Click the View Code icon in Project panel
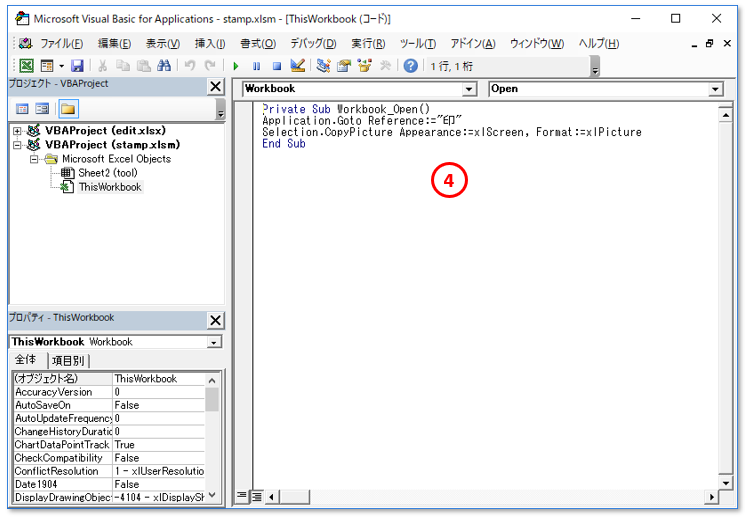Screen dimensions: 747x522 click(x=22, y=109)
